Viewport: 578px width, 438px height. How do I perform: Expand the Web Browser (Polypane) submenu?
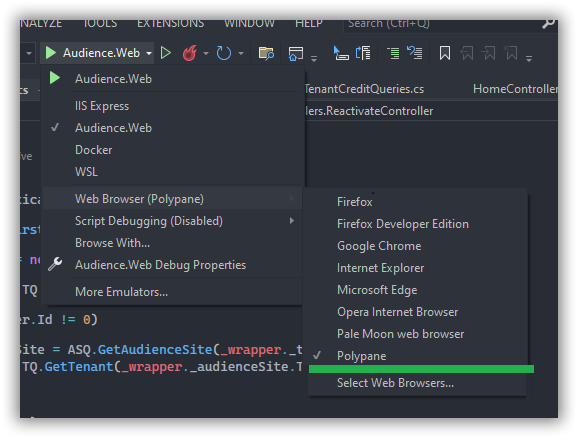(x=173, y=199)
